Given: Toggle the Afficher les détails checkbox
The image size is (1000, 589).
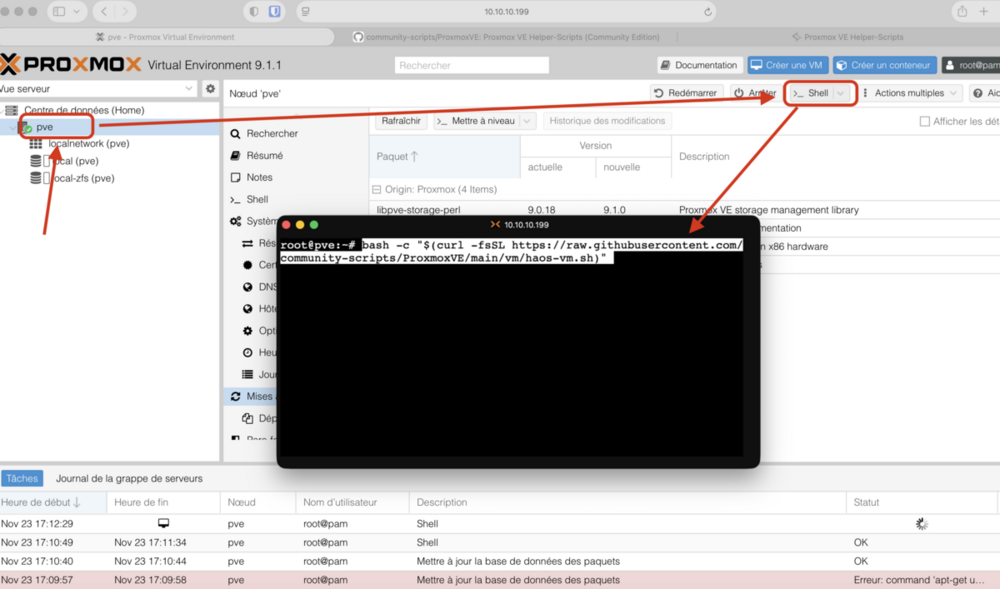Looking at the screenshot, I should pos(924,121).
